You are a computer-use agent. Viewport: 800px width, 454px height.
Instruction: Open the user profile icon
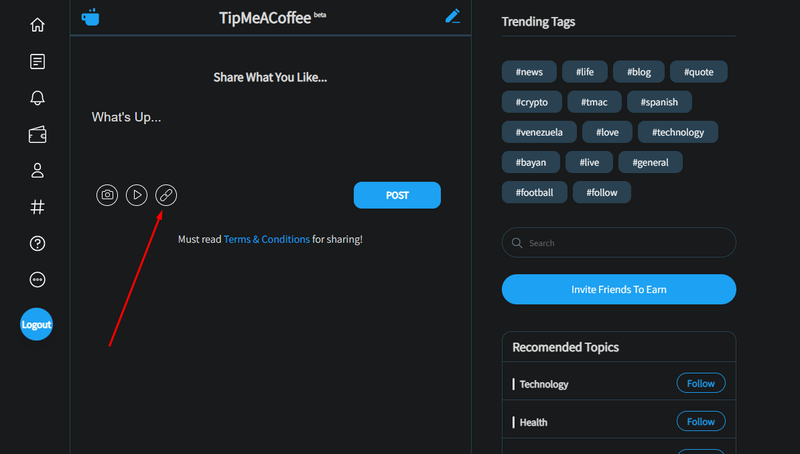point(37,171)
